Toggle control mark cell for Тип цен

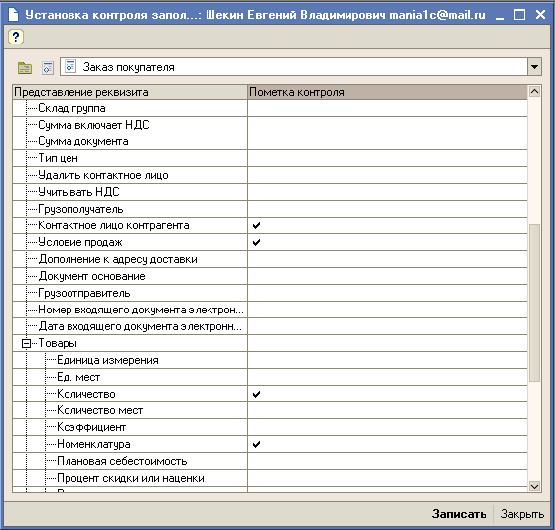[x=387, y=158]
